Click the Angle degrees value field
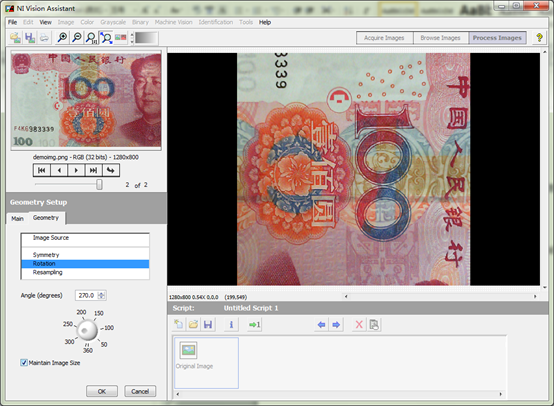This screenshot has width=554, height=406. [x=86, y=295]
